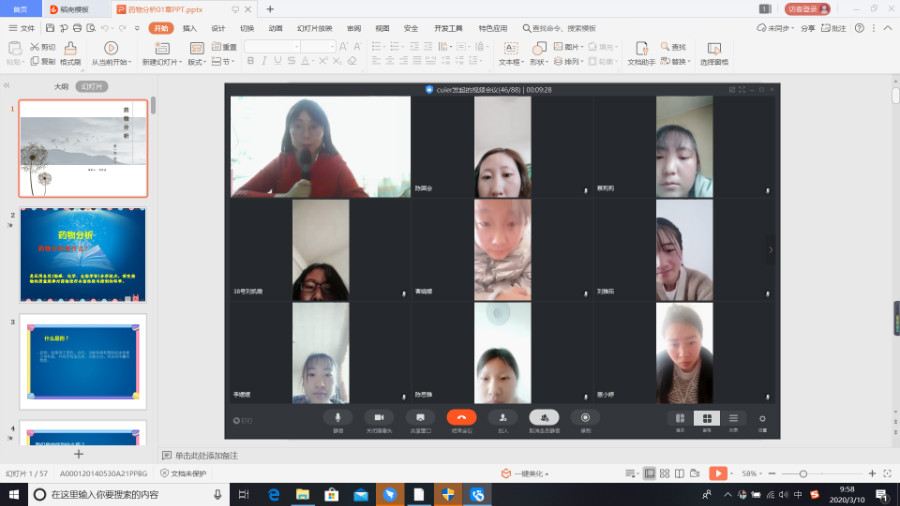Click the Format Painter tool
Image resolution: width=900 pixels, height=506 pixels.
(x=70, y=54)
